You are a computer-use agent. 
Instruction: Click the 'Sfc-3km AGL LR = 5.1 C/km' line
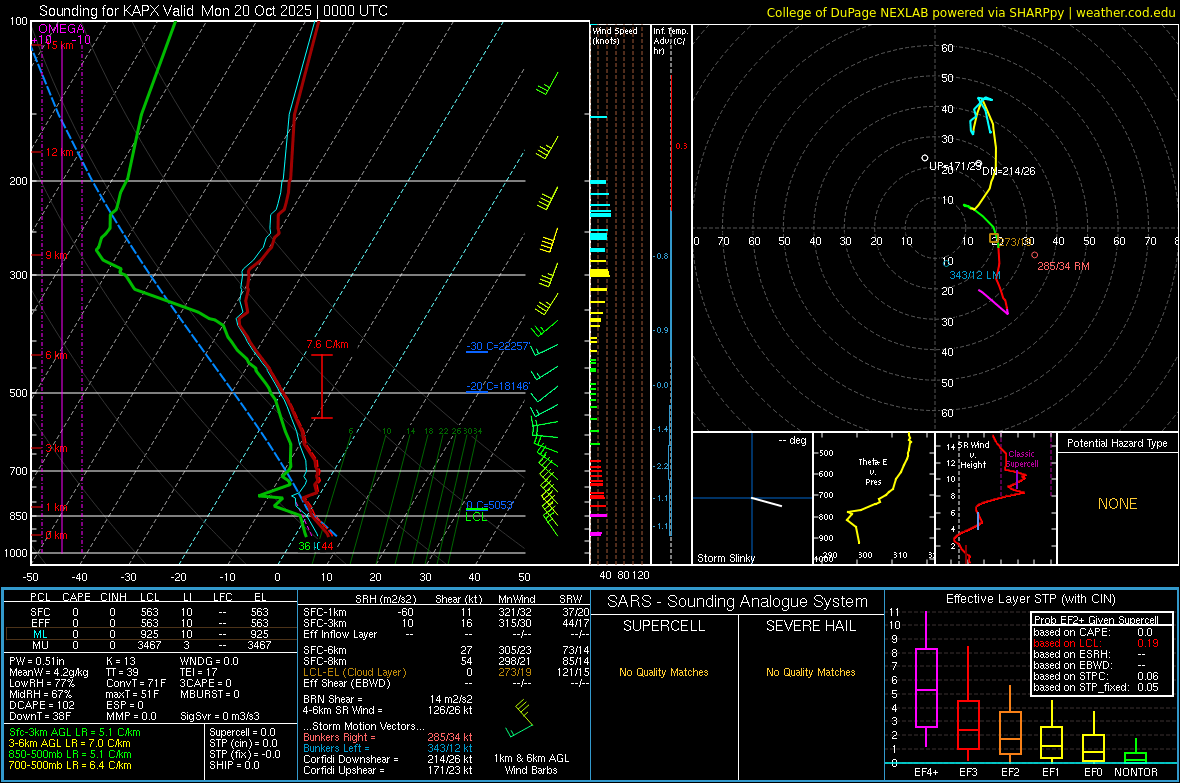click(x=75, y=732)
